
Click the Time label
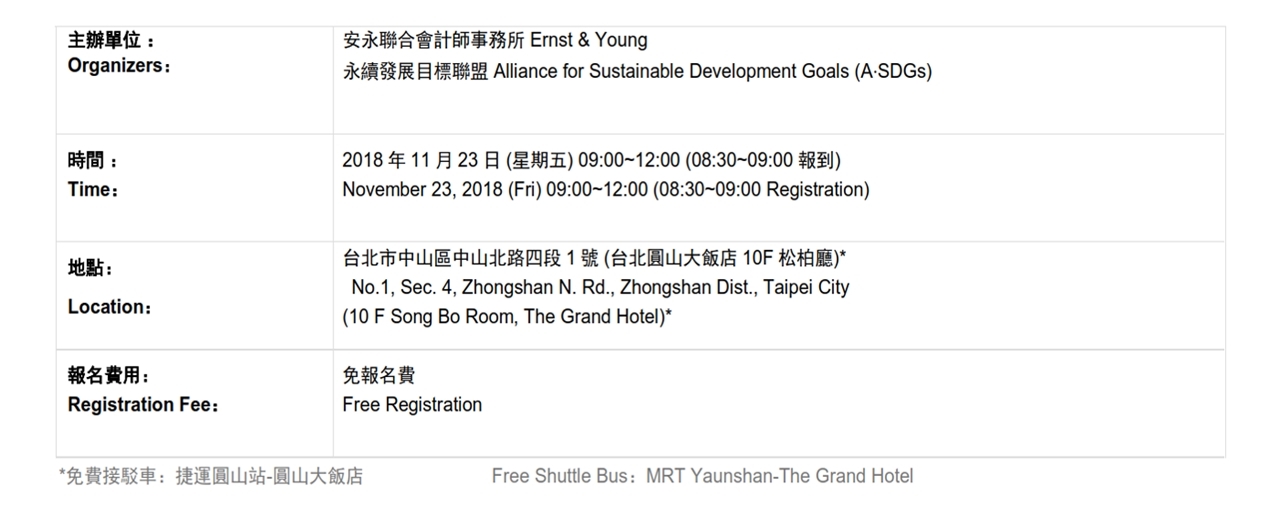[x=93, y=189]
